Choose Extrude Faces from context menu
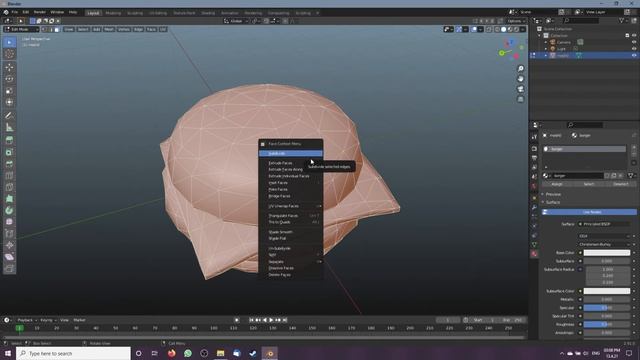The image size is (640, 360). tap(291, 163)
